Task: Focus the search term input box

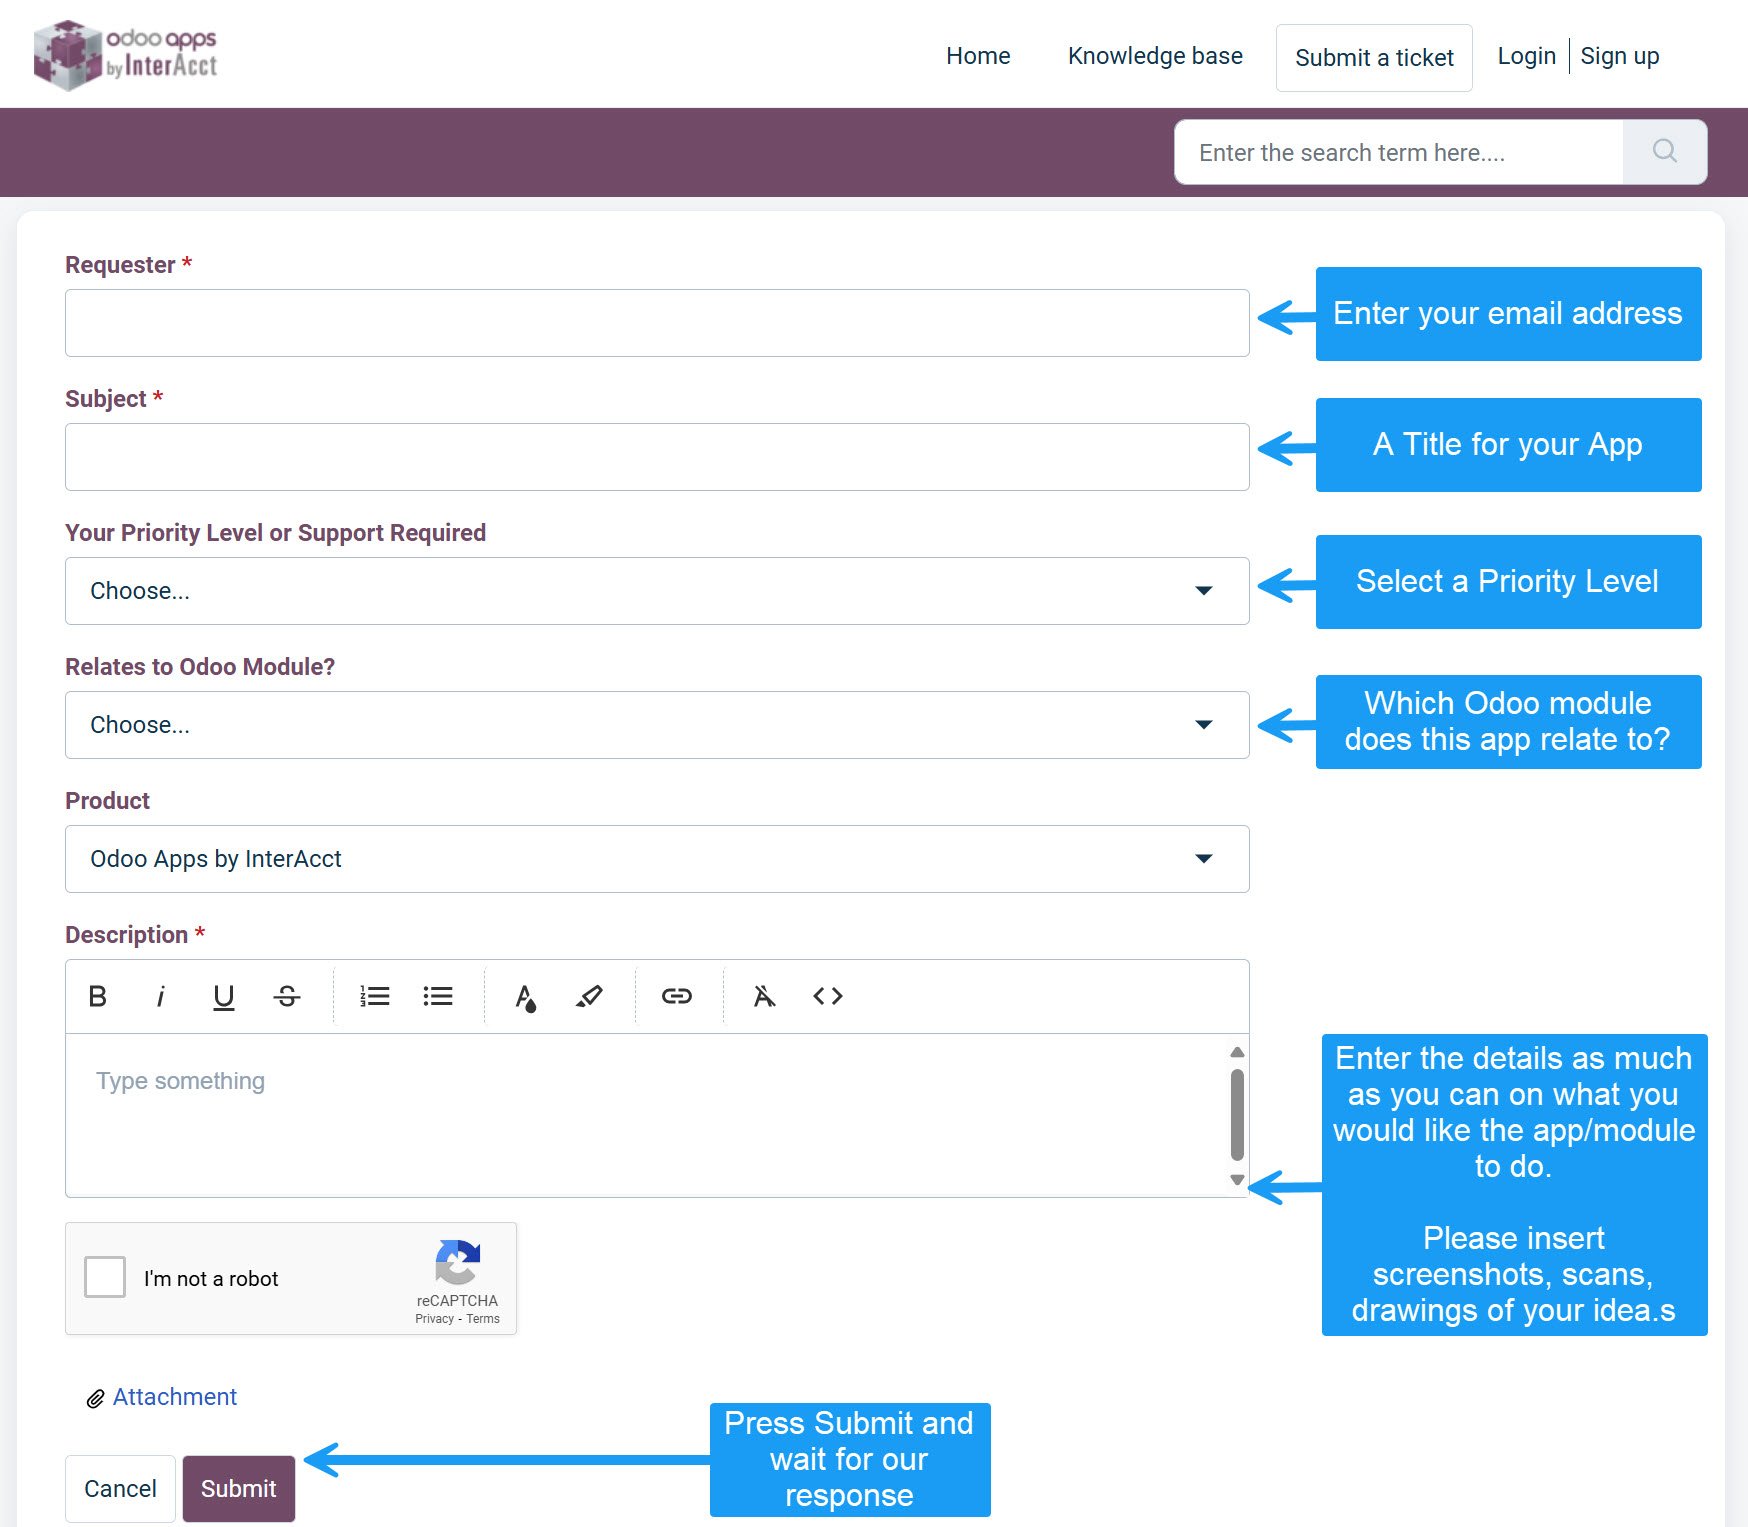Action: (1399, 152)
